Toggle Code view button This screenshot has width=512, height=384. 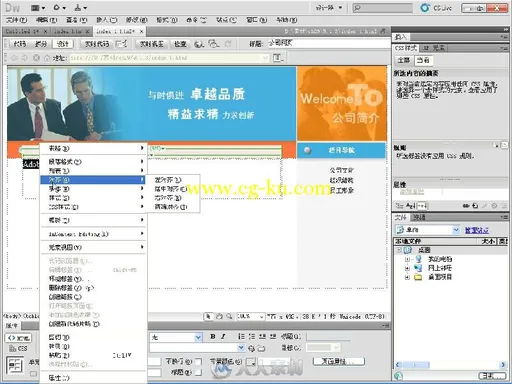tap(20, 44)
